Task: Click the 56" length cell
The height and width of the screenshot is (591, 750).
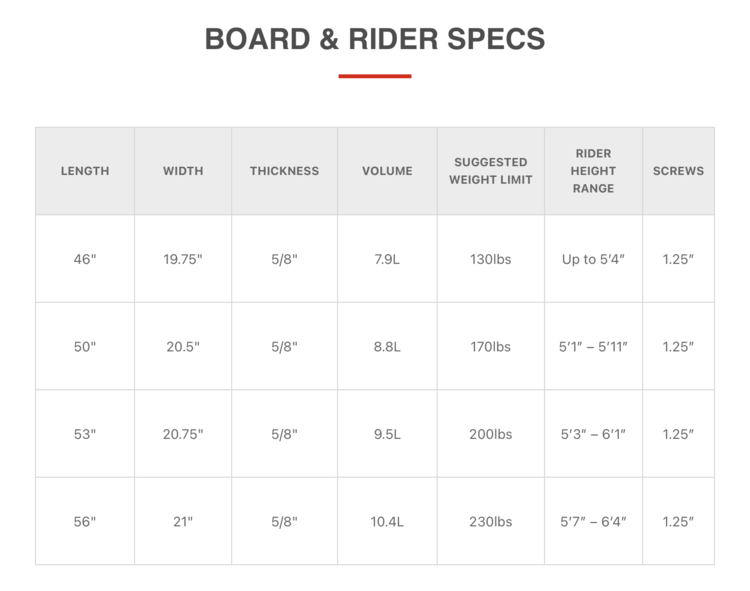Action: [85, 521]
